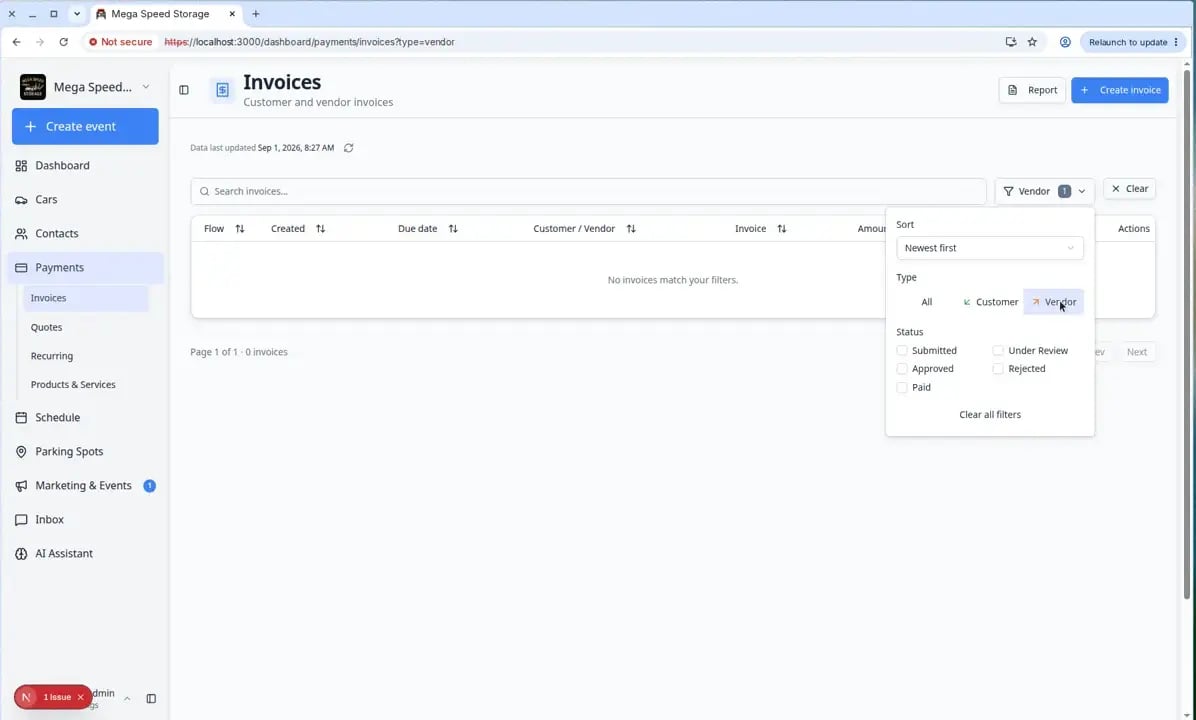
Task: Click the Parking Spots pin icon
Action: [x=21, y=452]
